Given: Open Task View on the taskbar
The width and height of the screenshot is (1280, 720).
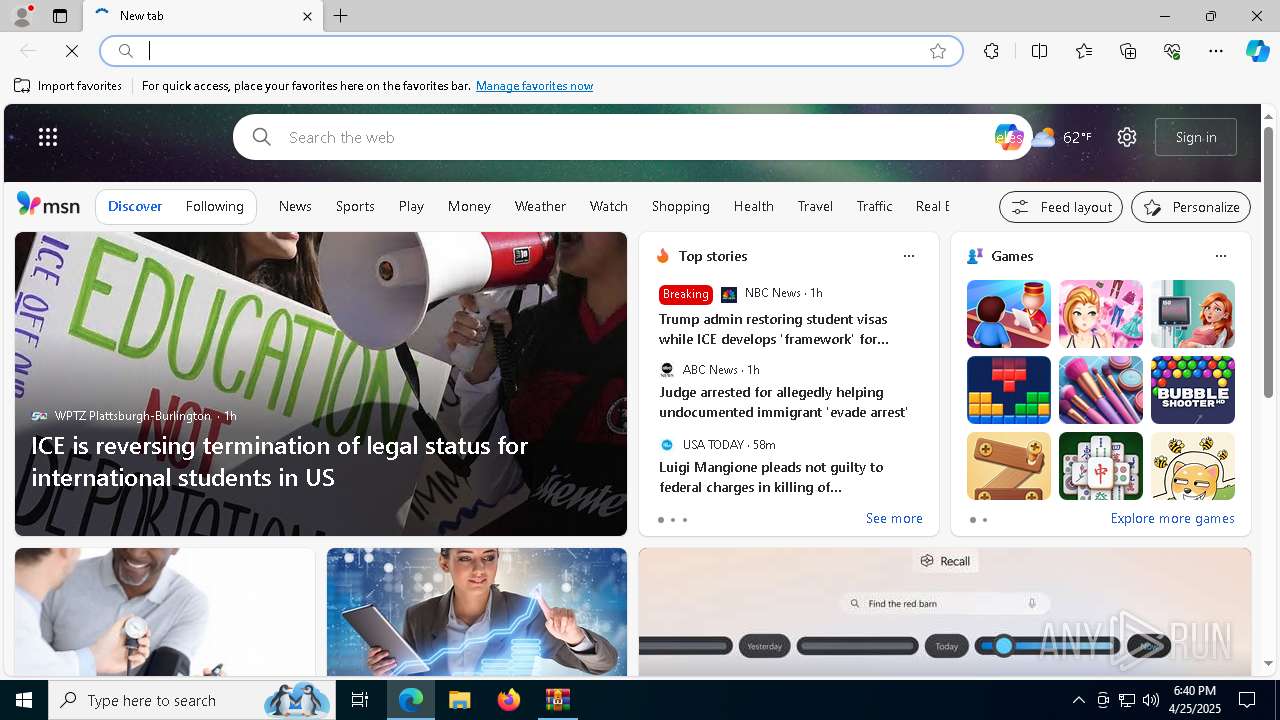Looking at the screenshot, I should click(x=360, y=700).
